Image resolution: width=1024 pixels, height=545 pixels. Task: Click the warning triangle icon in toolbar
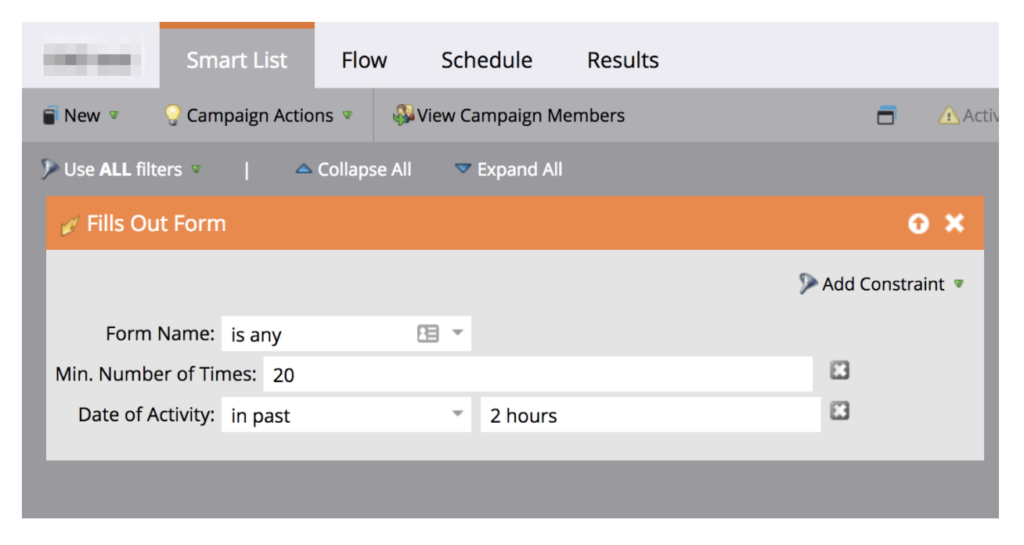tap(948, 116)
